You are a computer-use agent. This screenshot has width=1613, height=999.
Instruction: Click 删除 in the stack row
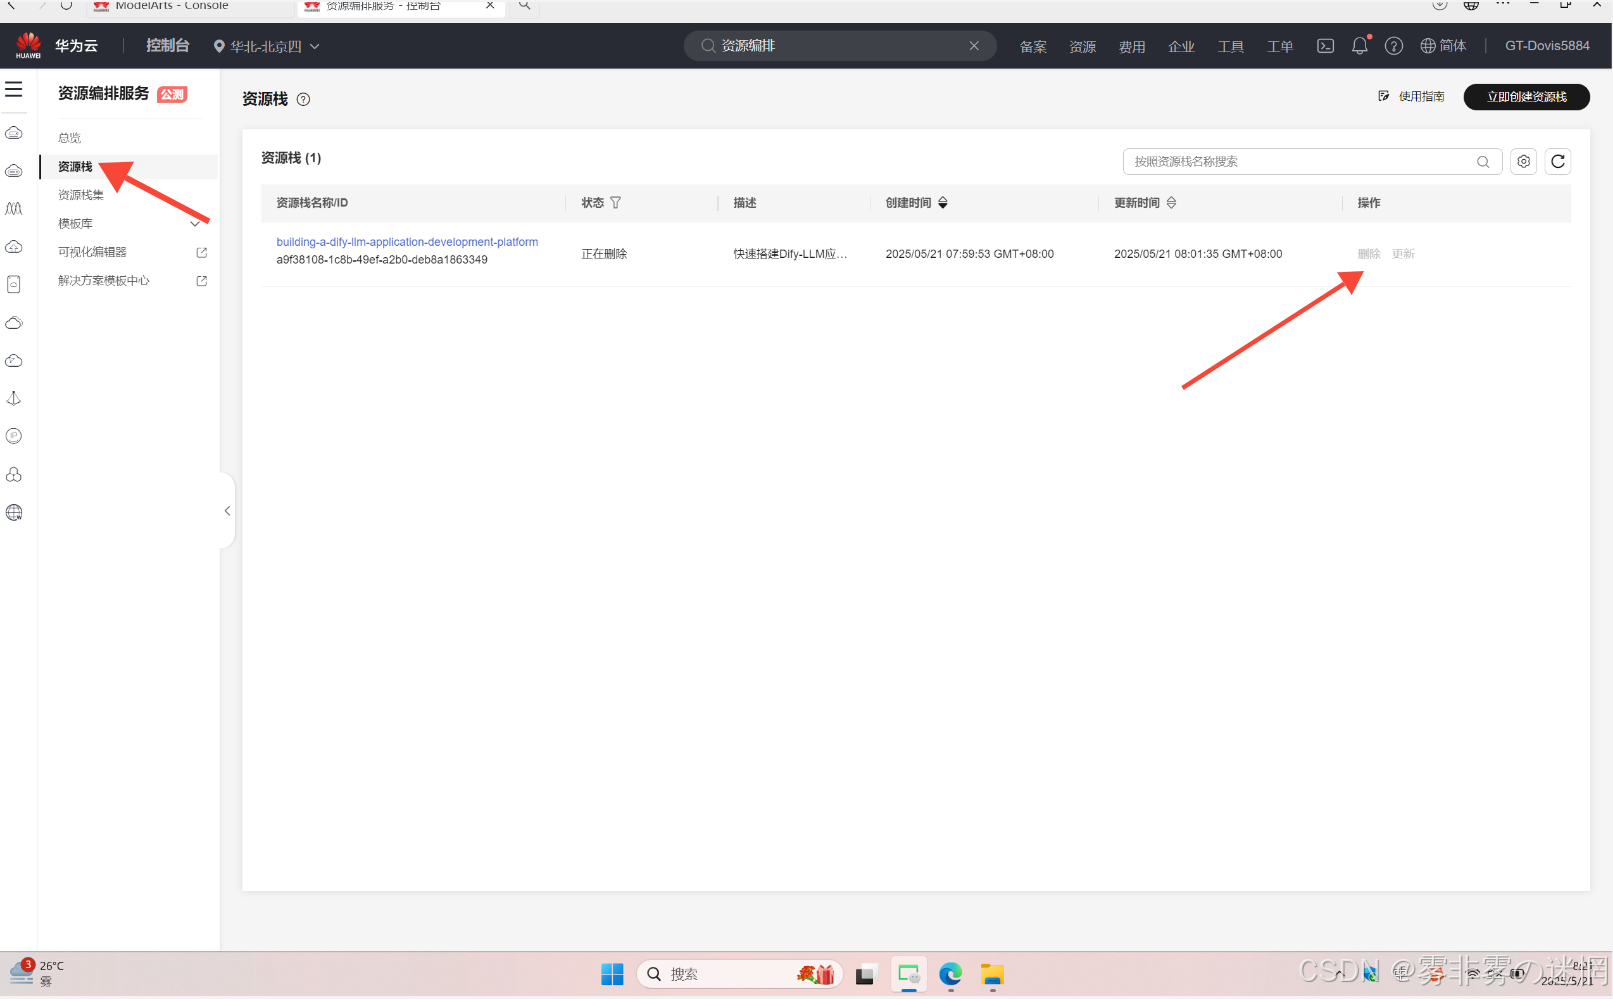(1369, 254)
